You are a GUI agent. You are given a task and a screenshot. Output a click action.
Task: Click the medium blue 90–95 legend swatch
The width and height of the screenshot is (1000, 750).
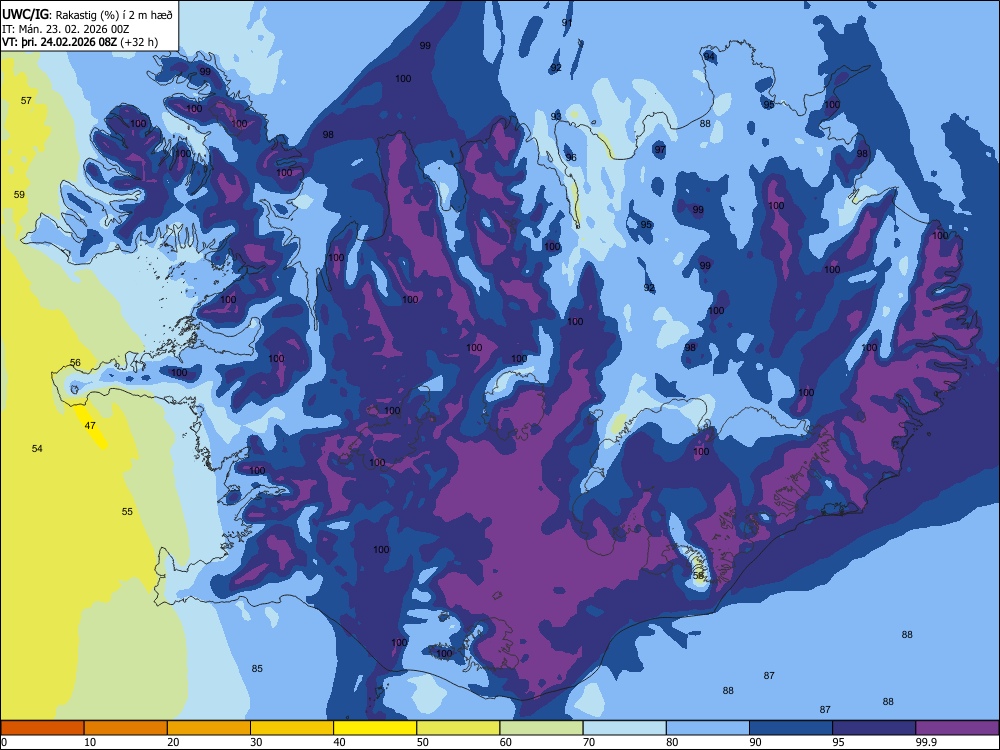click(791, 728)
